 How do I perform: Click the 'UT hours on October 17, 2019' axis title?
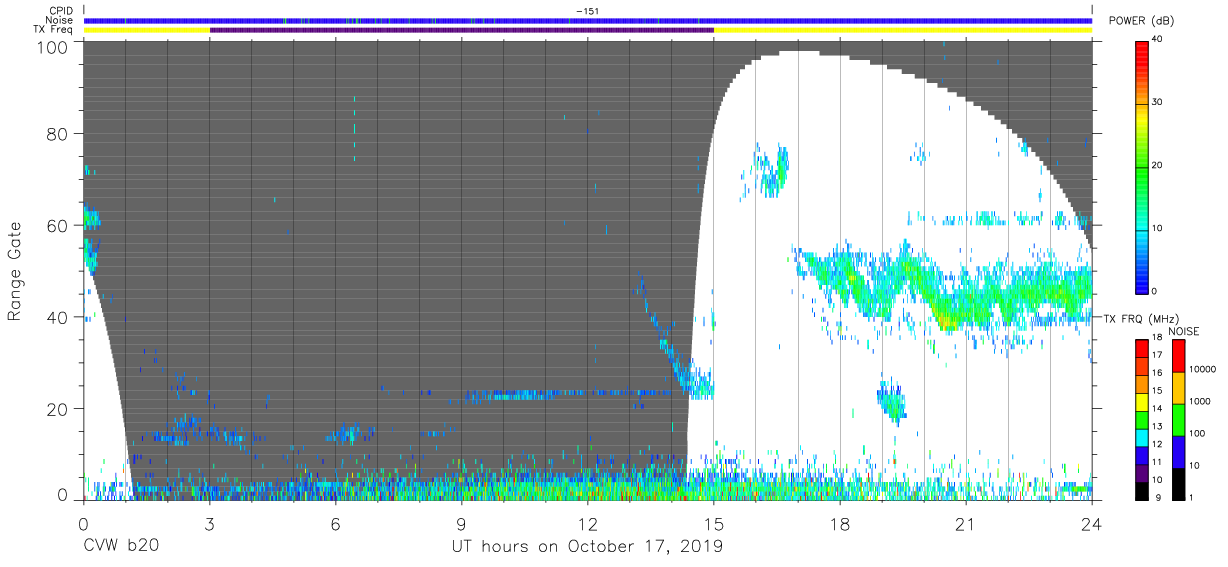(x=587, y=547)
